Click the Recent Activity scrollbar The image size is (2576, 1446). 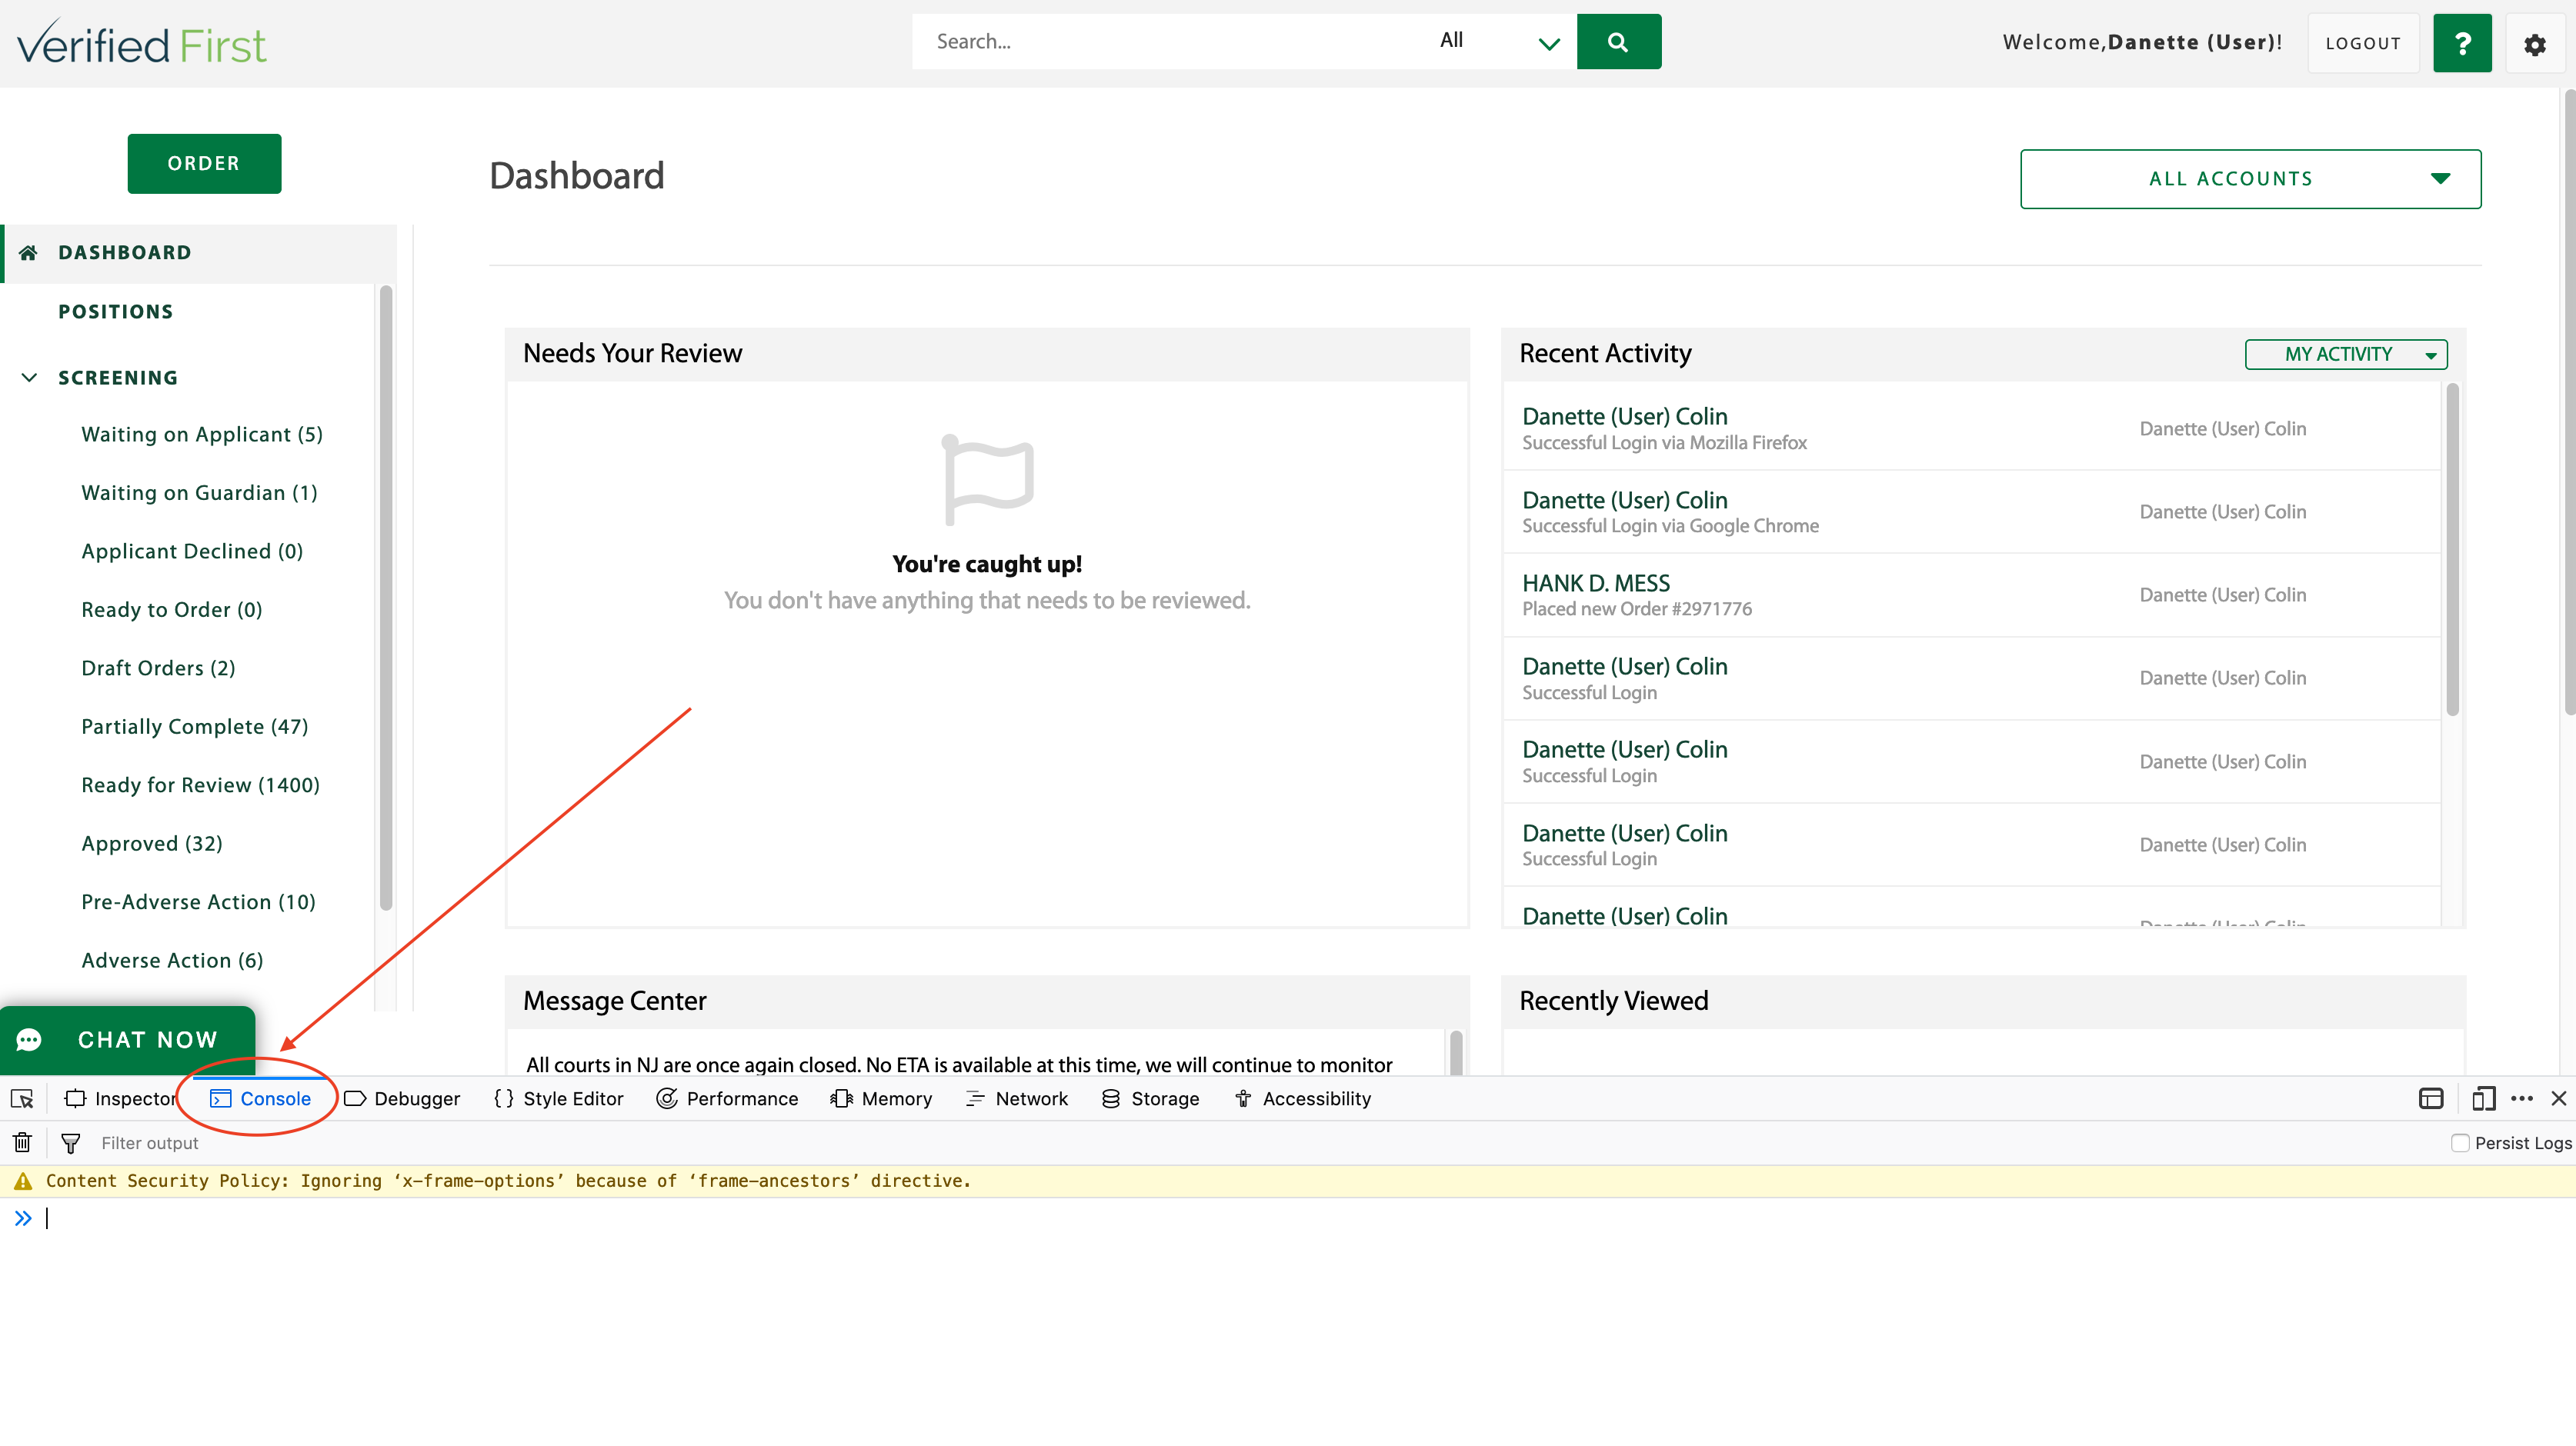(x=2451, y=550)
